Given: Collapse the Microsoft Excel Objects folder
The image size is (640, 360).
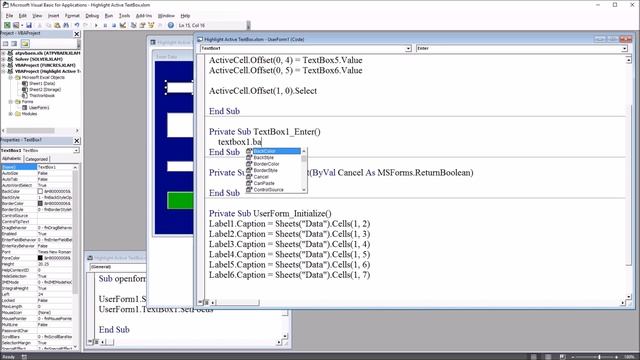Looking at the screenshot, I should point(11,77).
